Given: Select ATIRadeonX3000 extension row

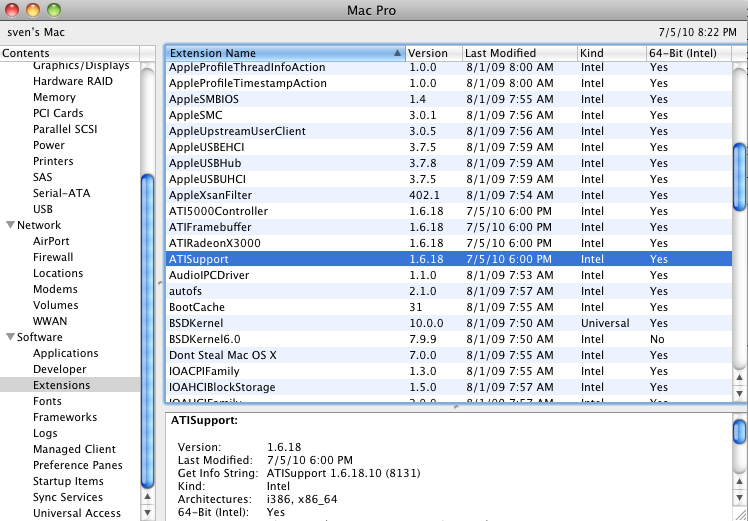Looking at the screenshot, I should 449,243.
